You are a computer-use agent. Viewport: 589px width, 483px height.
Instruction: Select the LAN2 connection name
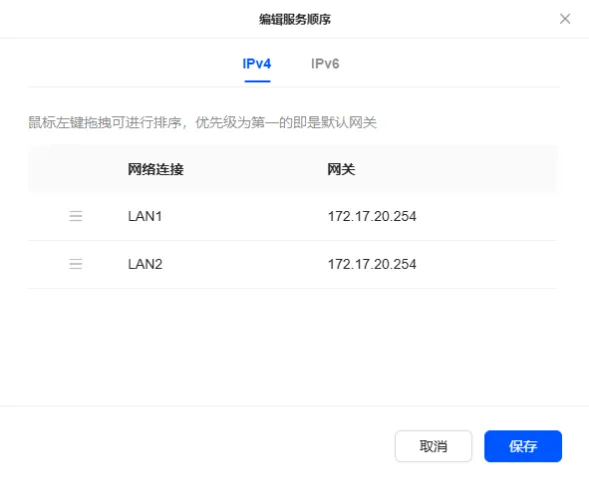145,264
